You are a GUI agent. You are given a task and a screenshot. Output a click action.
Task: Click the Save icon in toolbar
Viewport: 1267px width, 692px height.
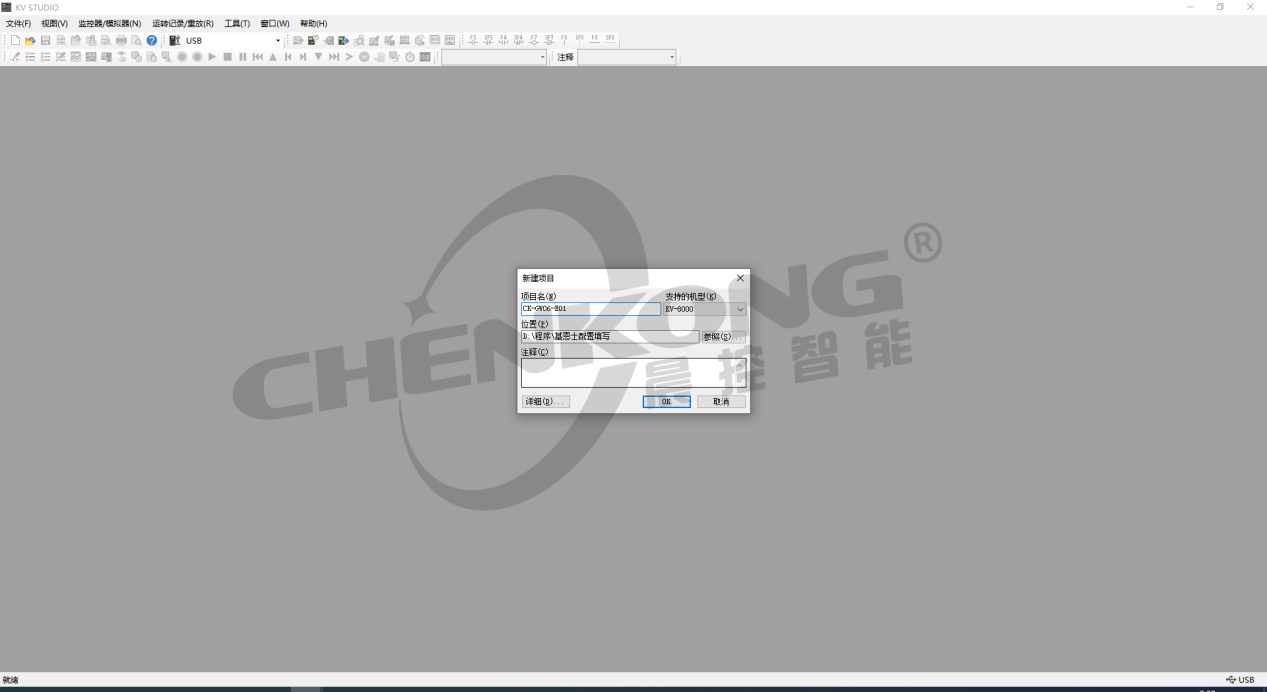[x=45, y=41]
